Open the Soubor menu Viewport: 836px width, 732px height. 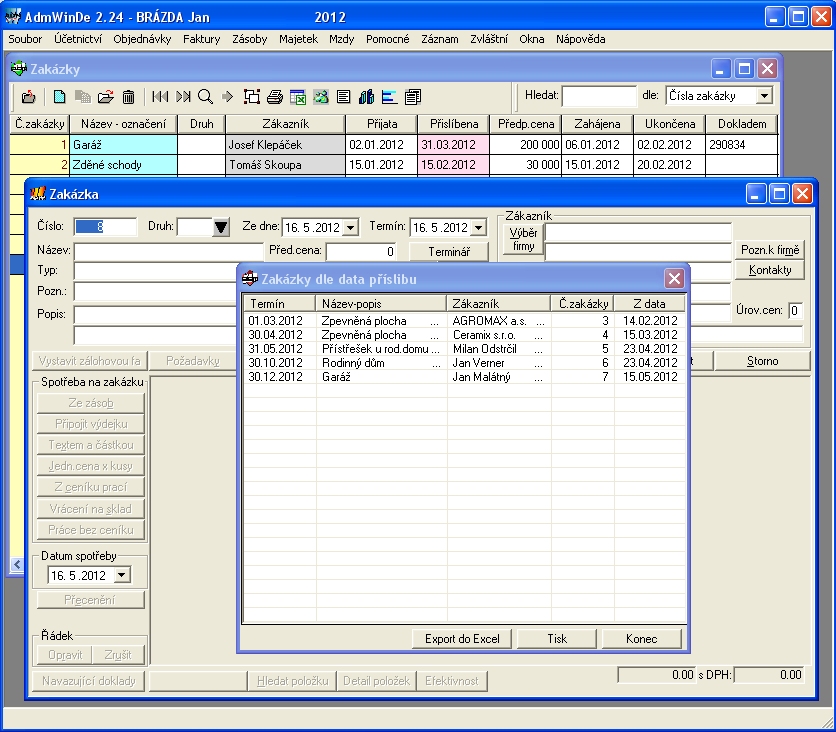[x=25, y=39]
